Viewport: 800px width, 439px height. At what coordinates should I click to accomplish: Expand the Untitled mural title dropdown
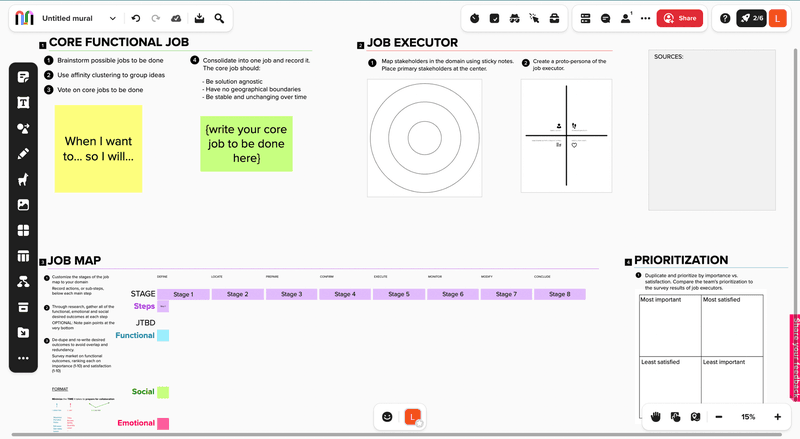coord(112,18)
